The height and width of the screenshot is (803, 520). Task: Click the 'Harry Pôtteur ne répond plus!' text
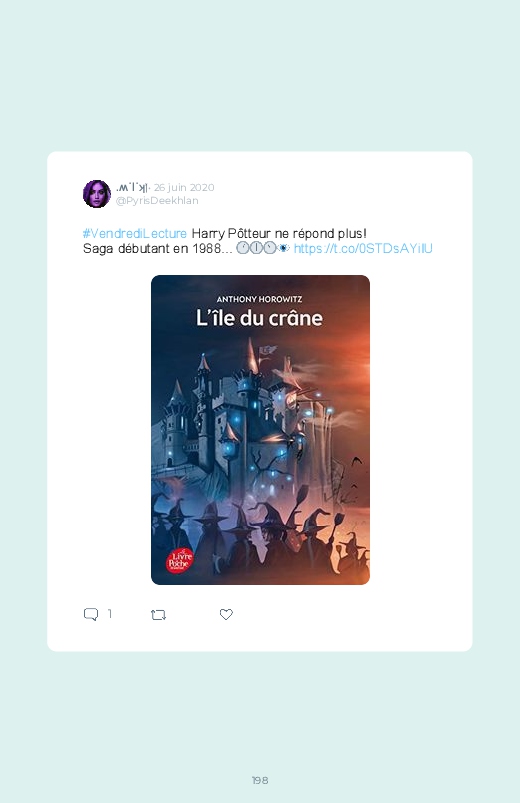(279, 234)
